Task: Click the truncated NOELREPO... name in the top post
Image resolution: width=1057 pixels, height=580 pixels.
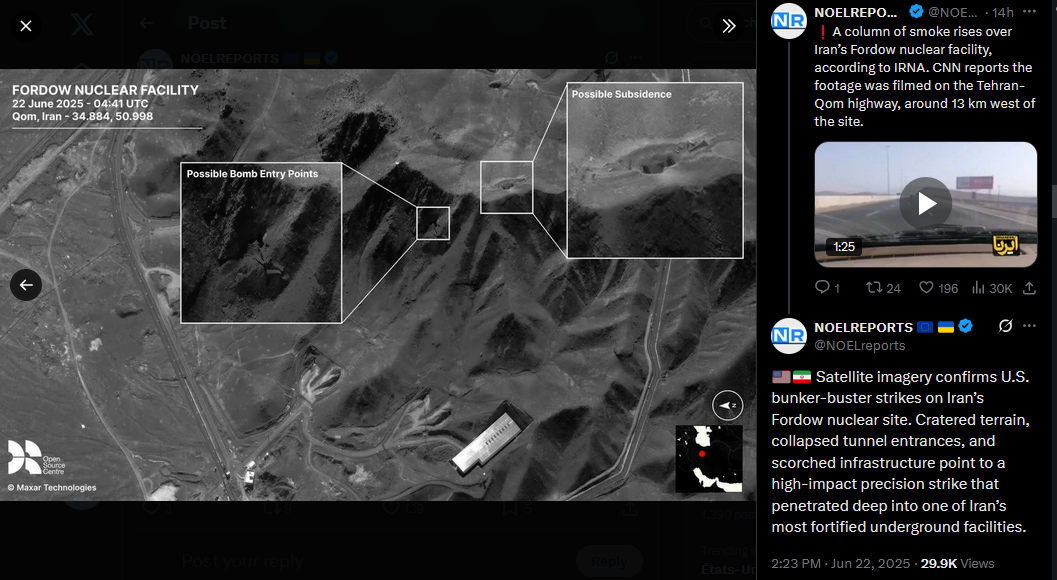Action: (x=855, y=12)
